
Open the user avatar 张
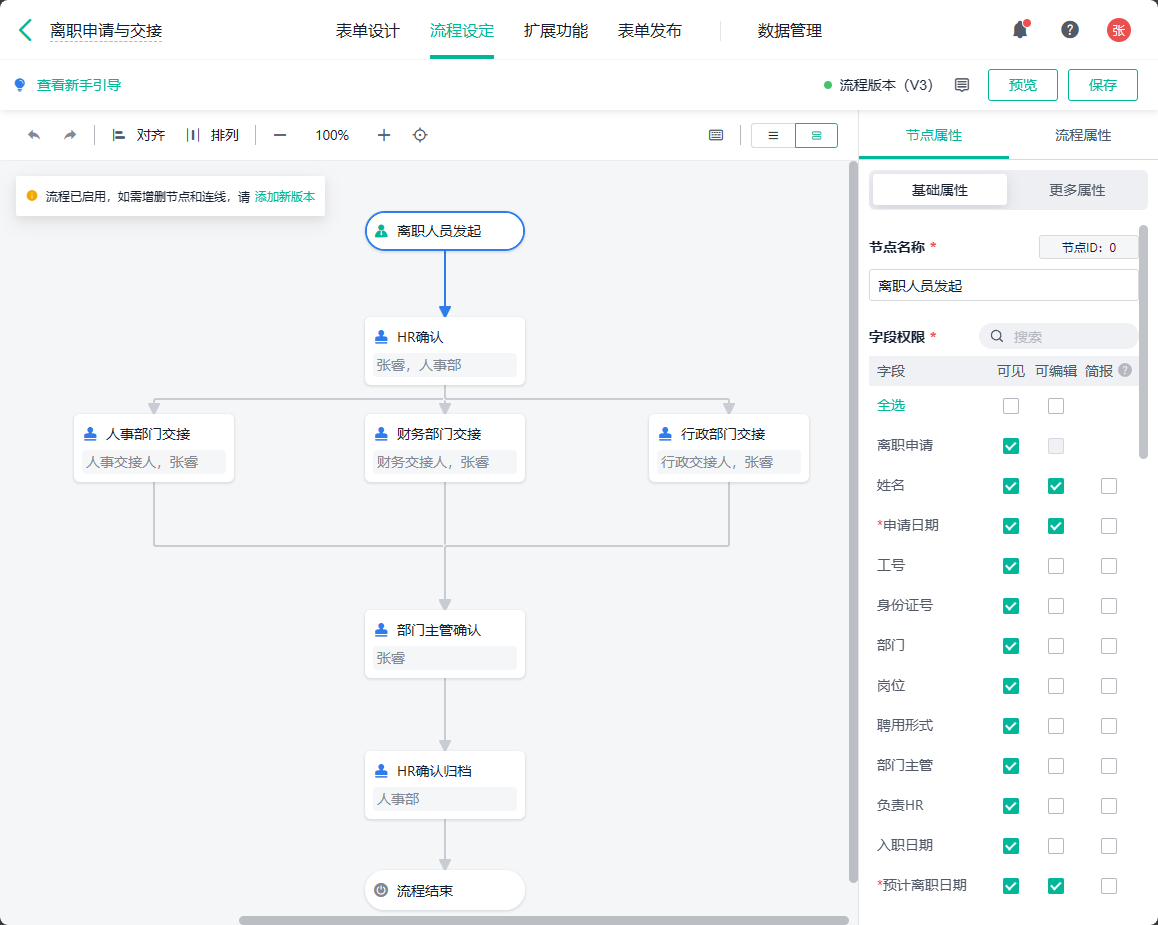click(x=1118, y=30)
